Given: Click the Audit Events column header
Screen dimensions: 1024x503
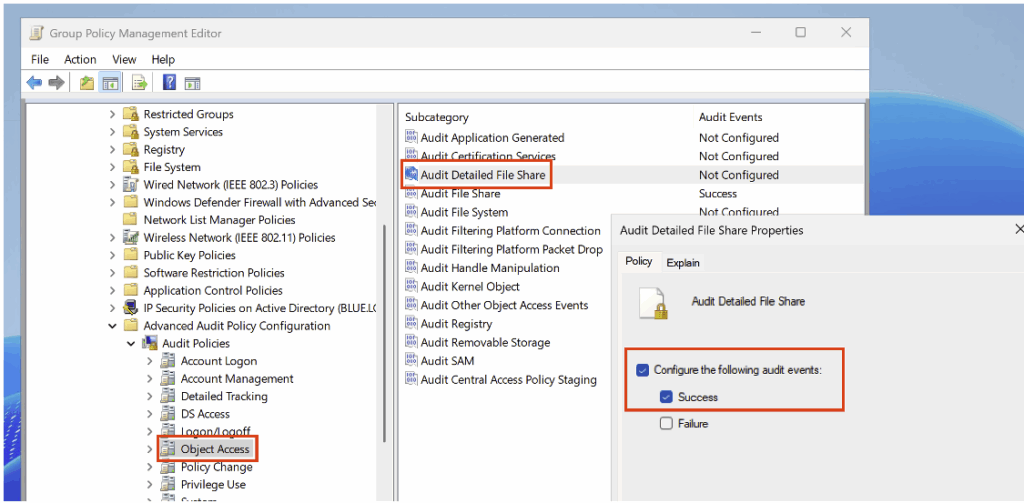Looking at the screenshot, I should (x=730, y=117).
